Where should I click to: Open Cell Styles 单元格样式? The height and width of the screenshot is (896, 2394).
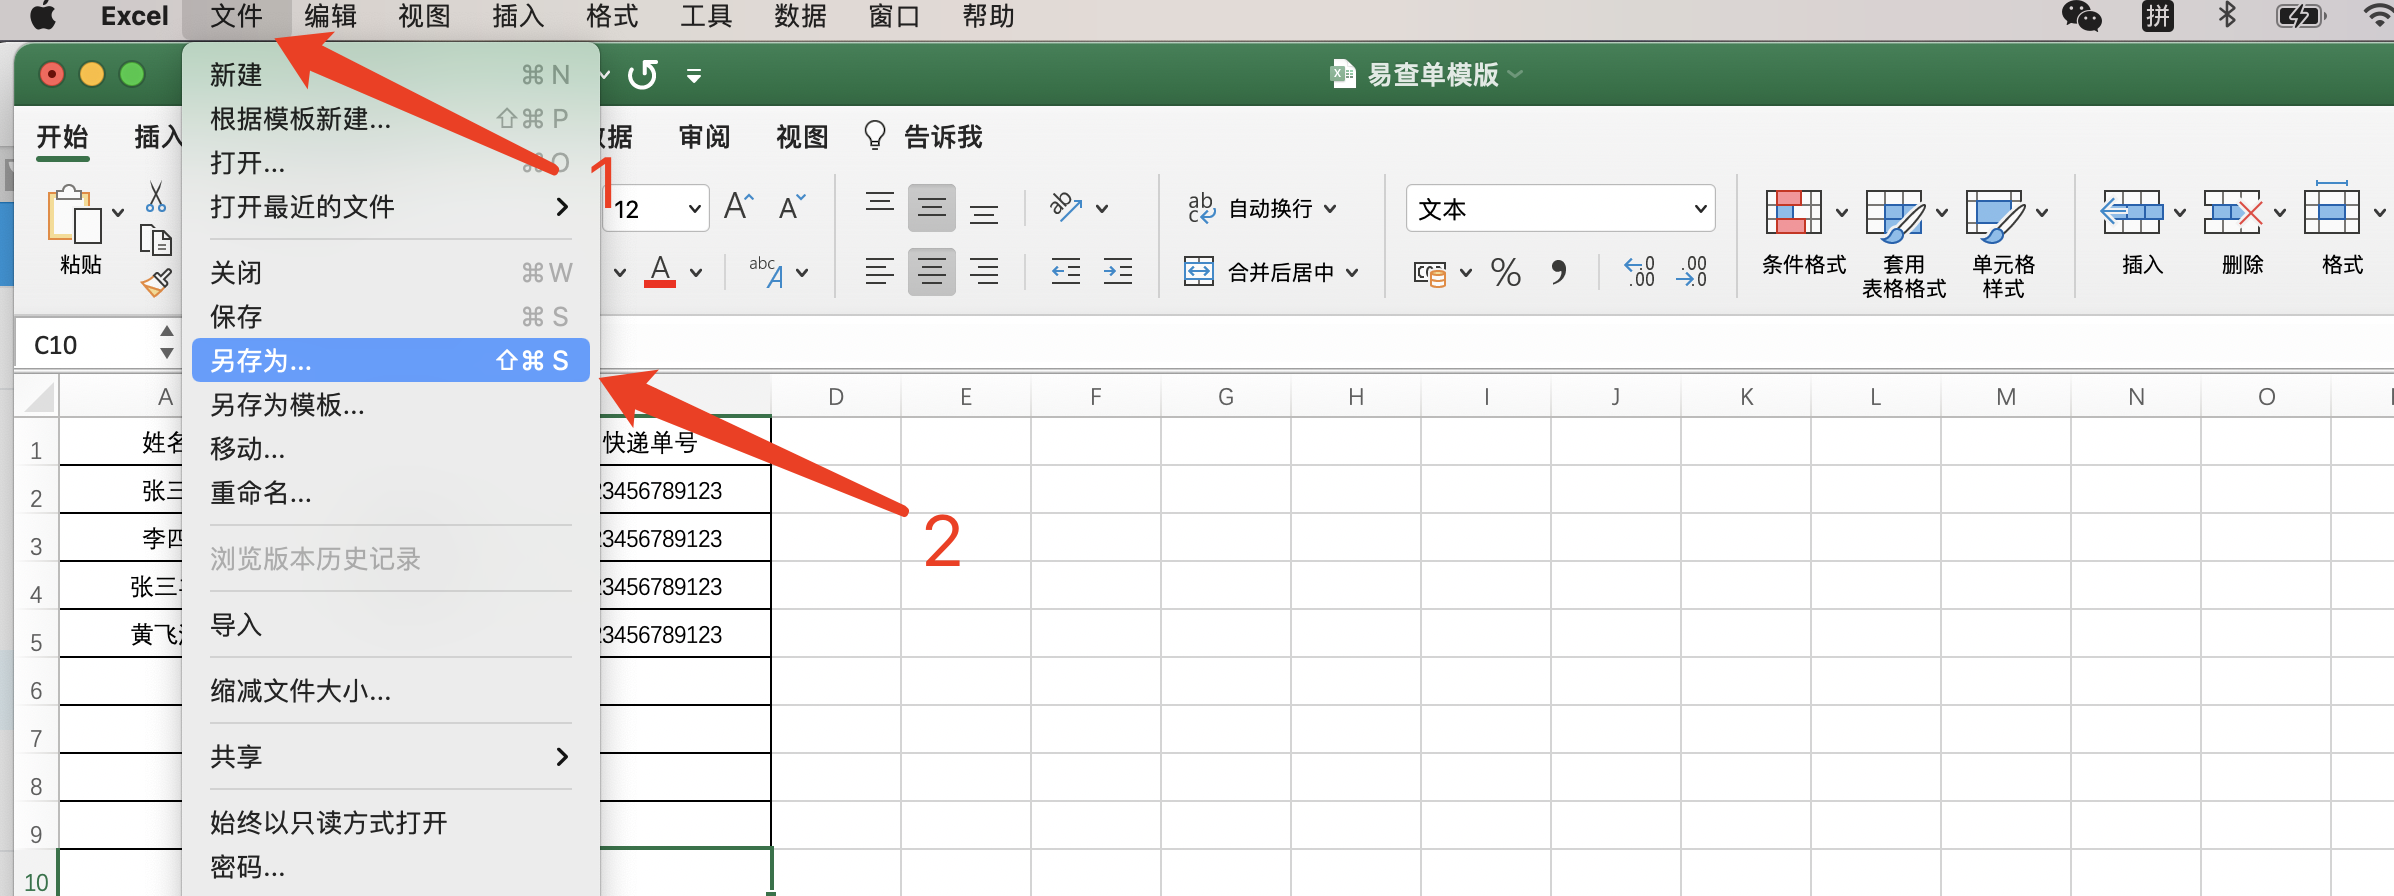pyautogui.click(x=2003, y=244)
